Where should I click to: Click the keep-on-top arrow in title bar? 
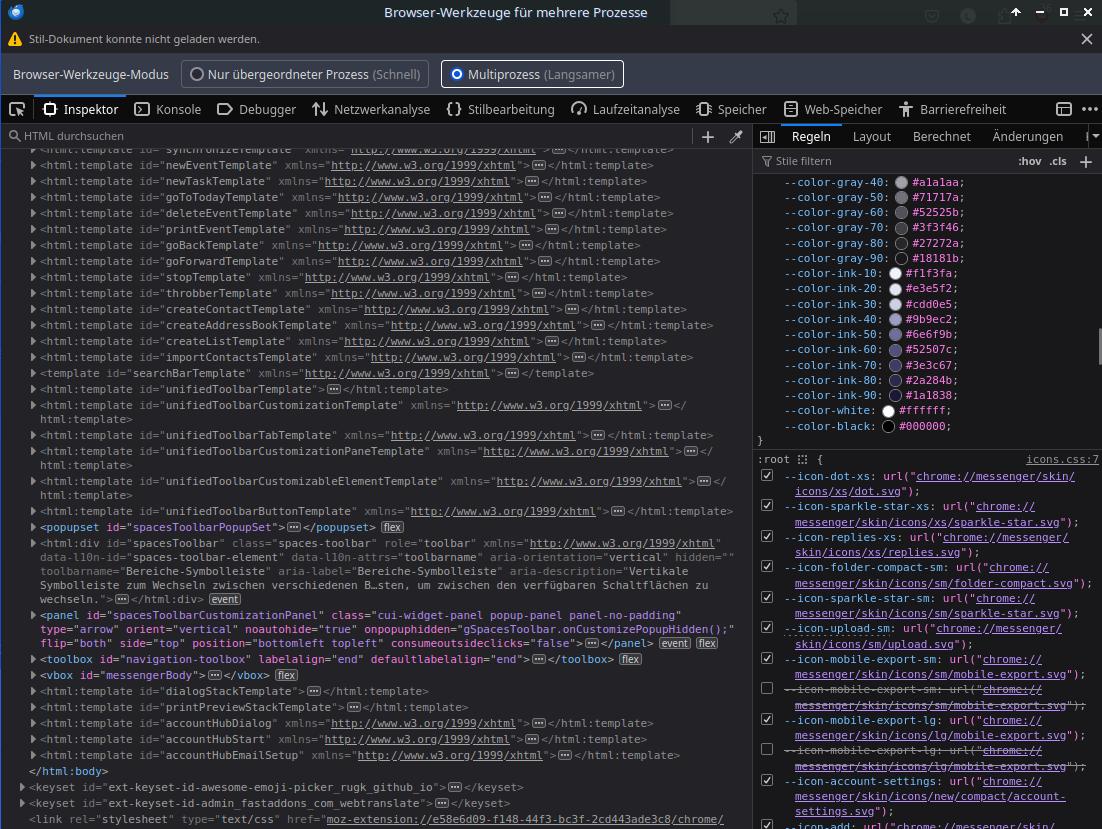tap(1016, 12)
